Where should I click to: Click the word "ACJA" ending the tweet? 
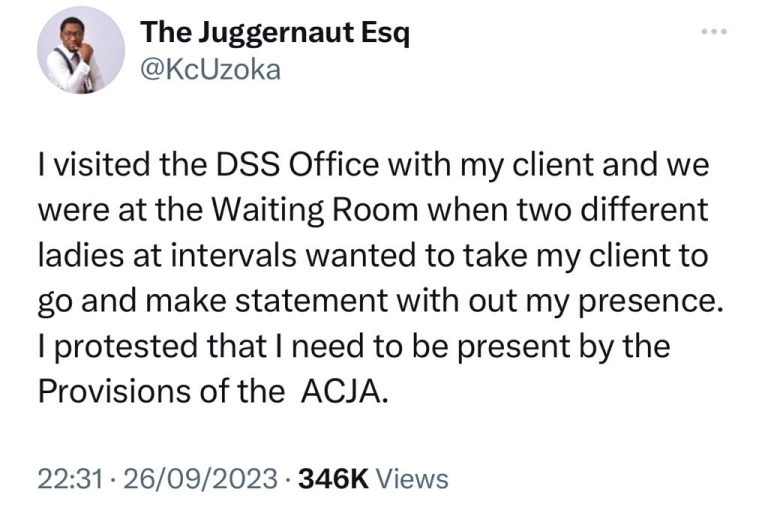point(342,391)
